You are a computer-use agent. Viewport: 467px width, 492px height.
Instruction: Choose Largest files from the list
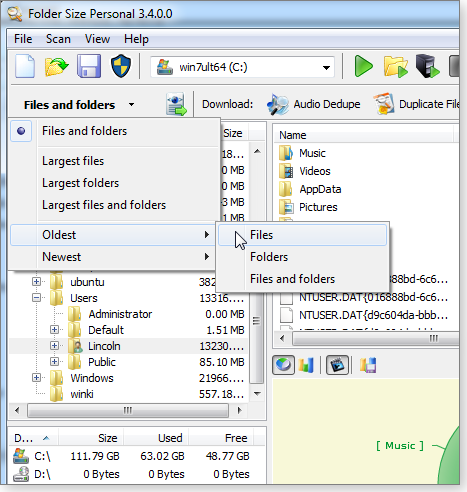click(x=73, y=161)
